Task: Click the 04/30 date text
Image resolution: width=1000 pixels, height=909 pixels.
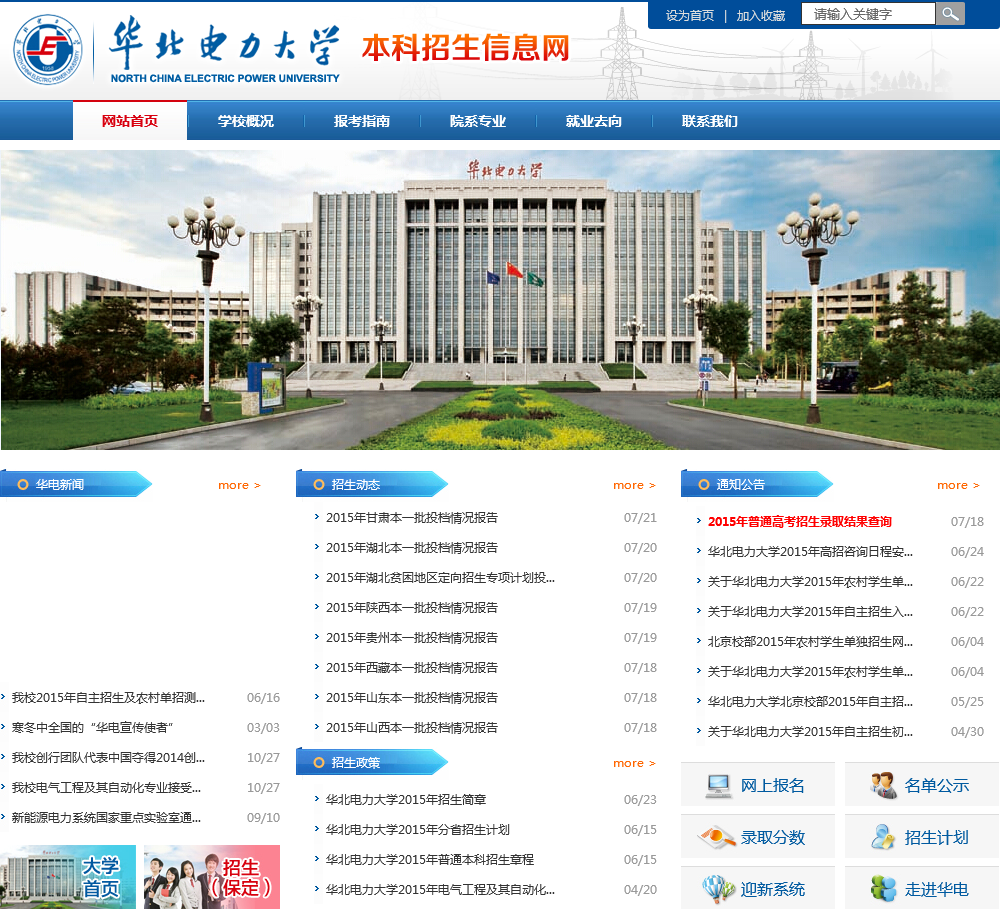Action: pos(967,731)
